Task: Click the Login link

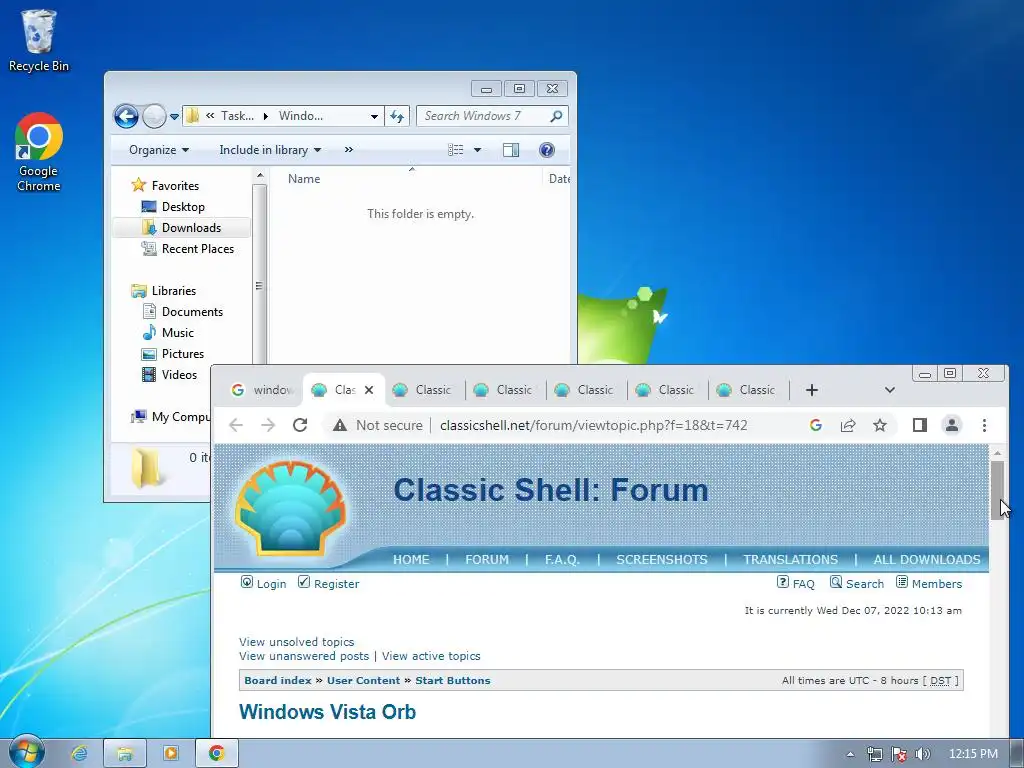Action: (x=264, y=583)
